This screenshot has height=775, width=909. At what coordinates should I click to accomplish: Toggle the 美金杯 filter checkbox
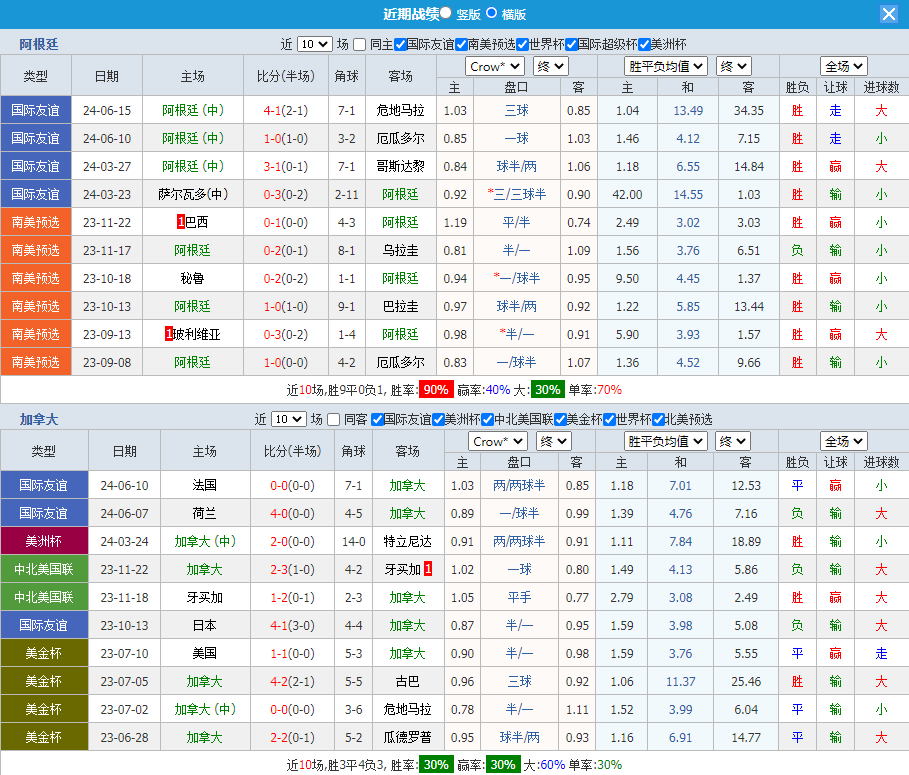pyautogui.click(x=558, y=419)
